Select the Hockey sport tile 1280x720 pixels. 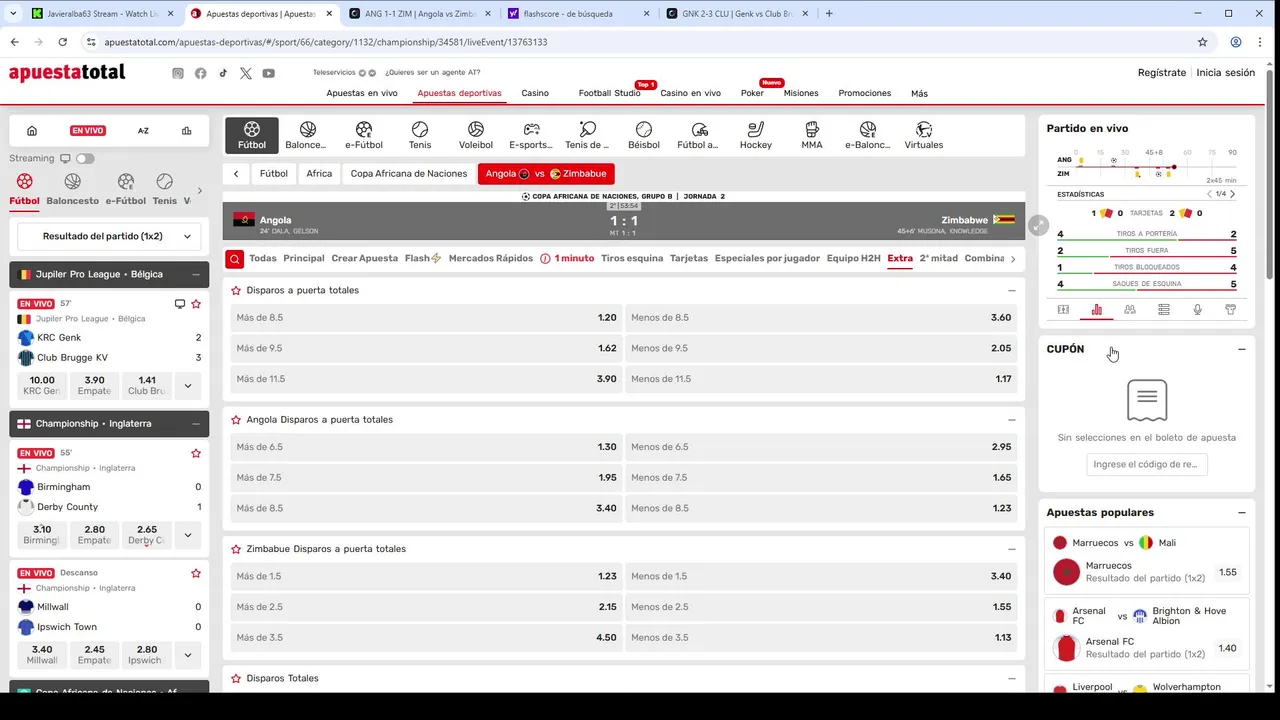click(756, 135)
